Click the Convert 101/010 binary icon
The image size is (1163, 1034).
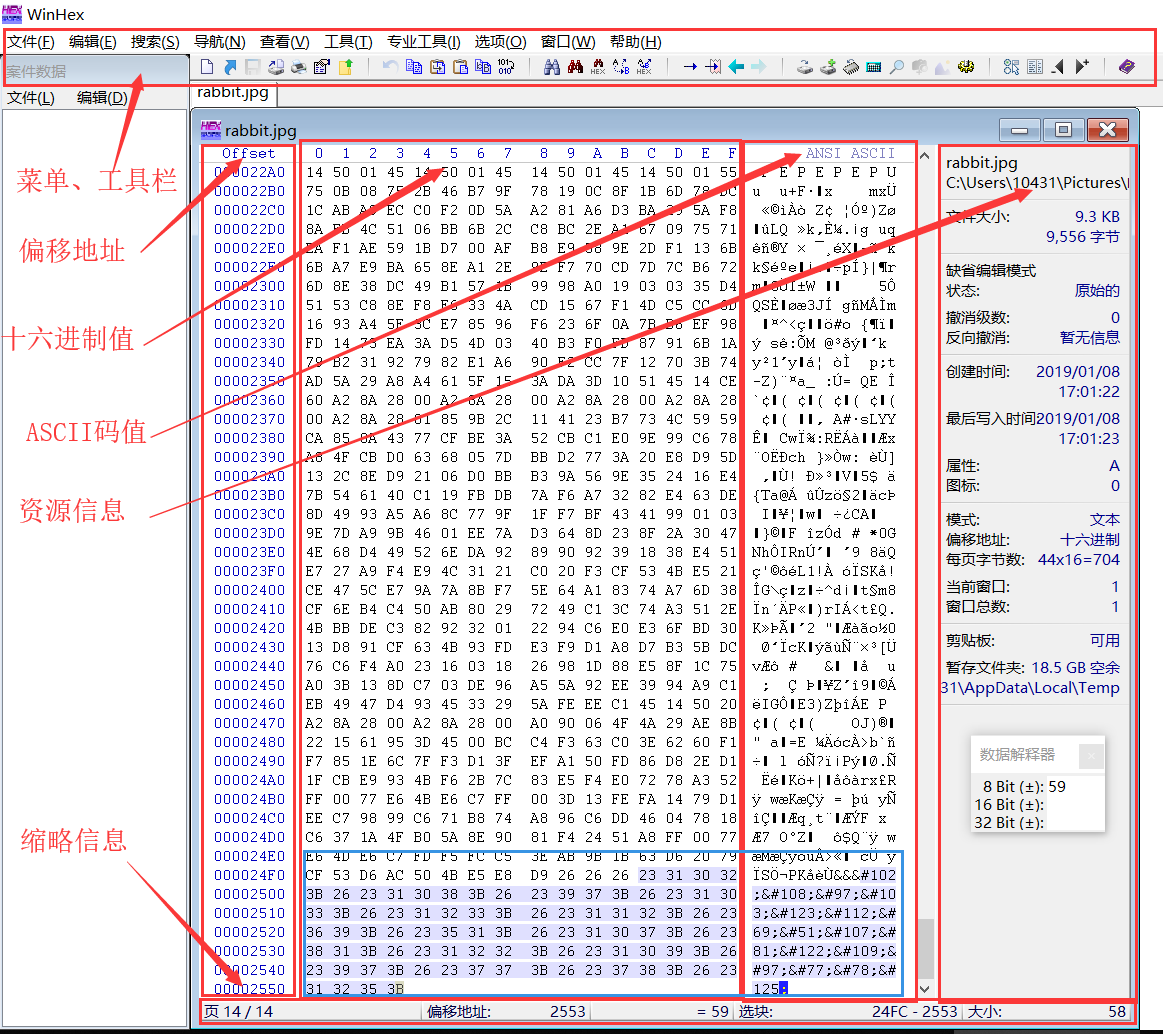point(506,67)
